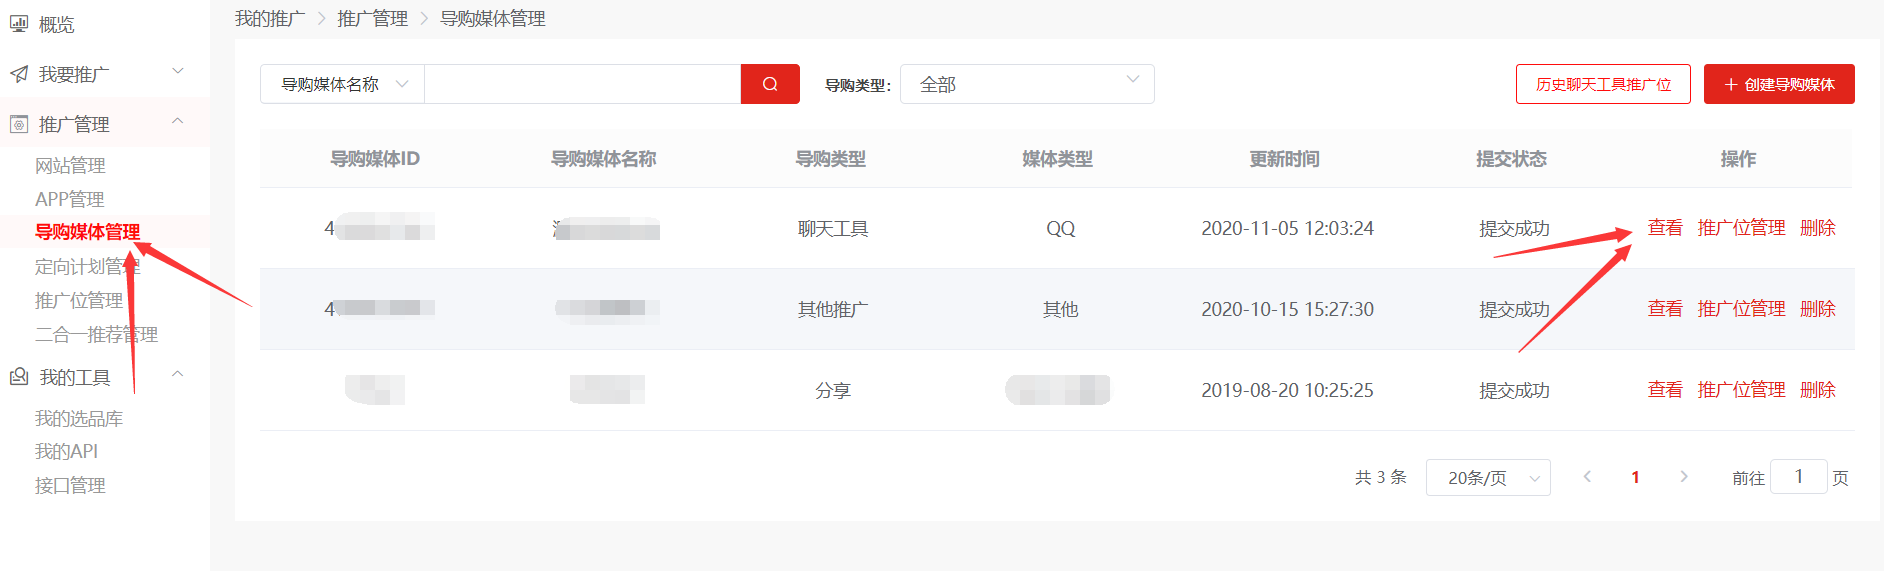
Task: Open 我的API in the sidebar
Action: pos(66,452)
